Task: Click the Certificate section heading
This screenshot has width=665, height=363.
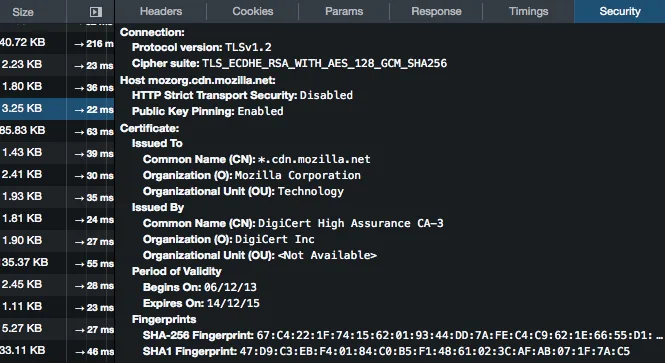Action: pyautogui.click(x=150, y=128)
